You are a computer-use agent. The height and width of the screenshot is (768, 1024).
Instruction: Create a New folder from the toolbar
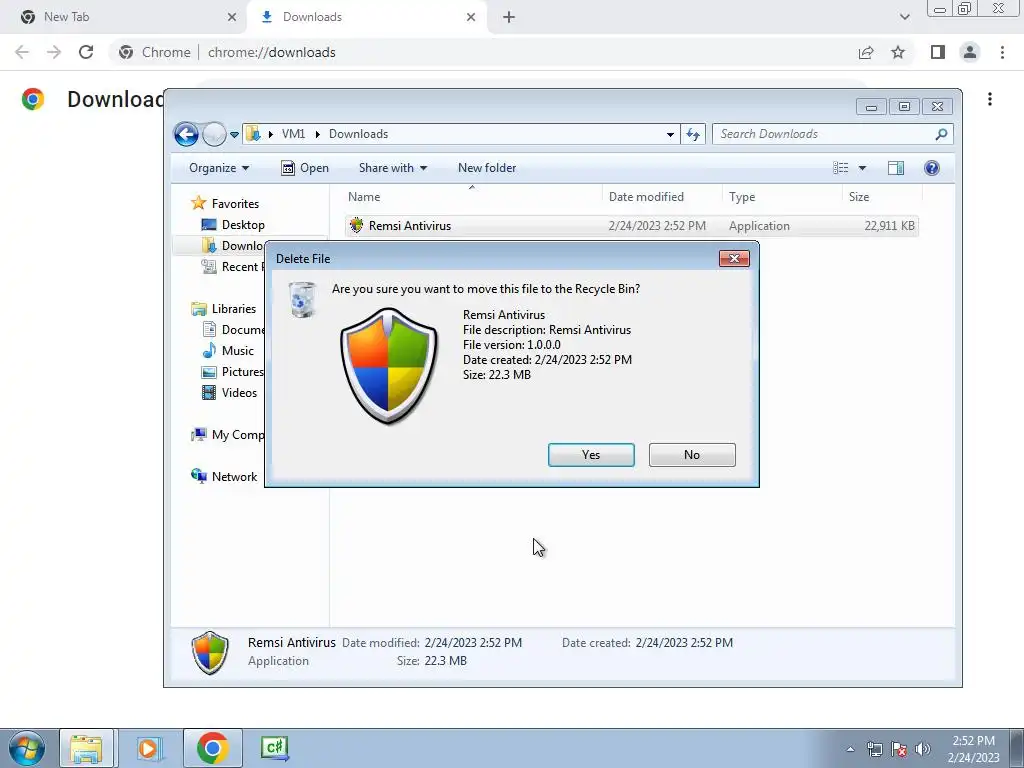click(x=487, y=168)
